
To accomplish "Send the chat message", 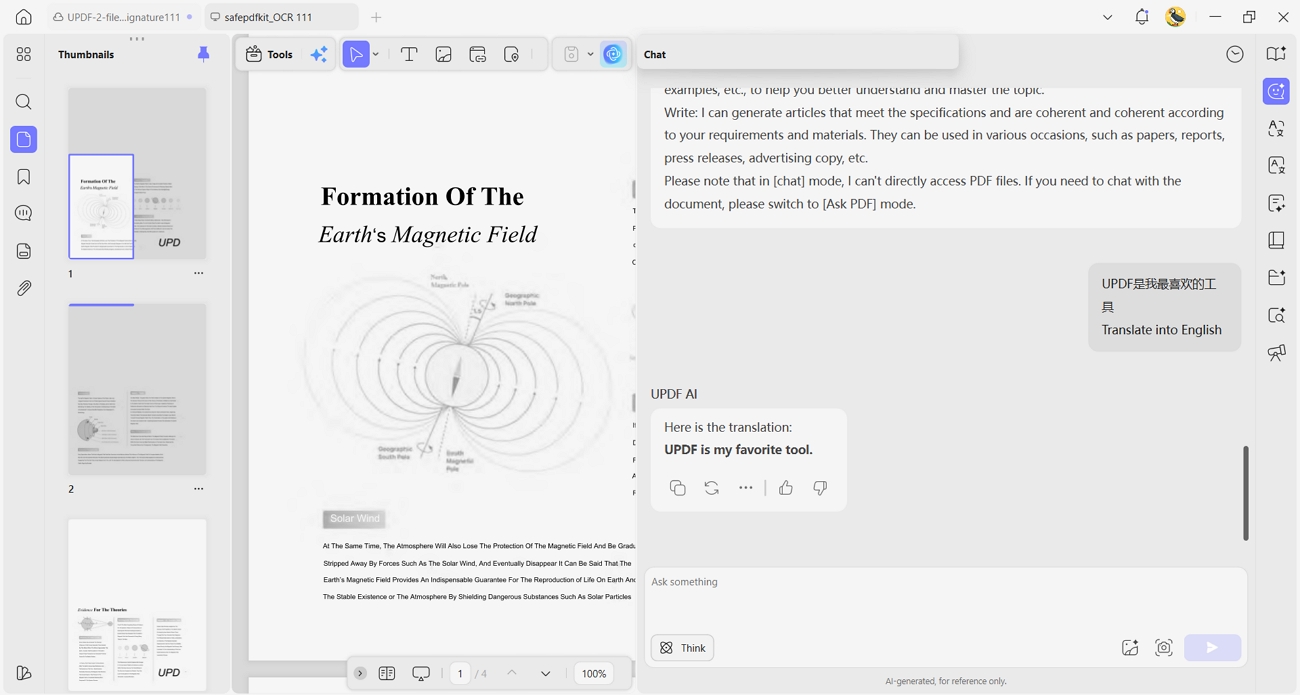I will click(x=1212, y=648).
